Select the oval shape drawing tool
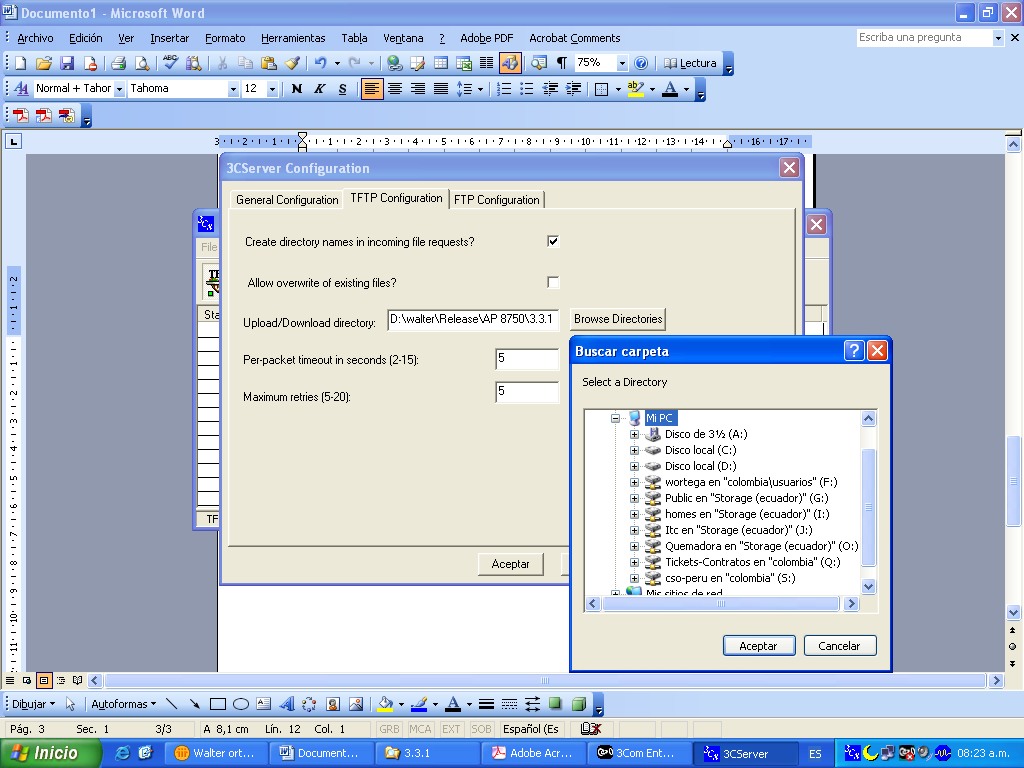 [x=241, y=704]
